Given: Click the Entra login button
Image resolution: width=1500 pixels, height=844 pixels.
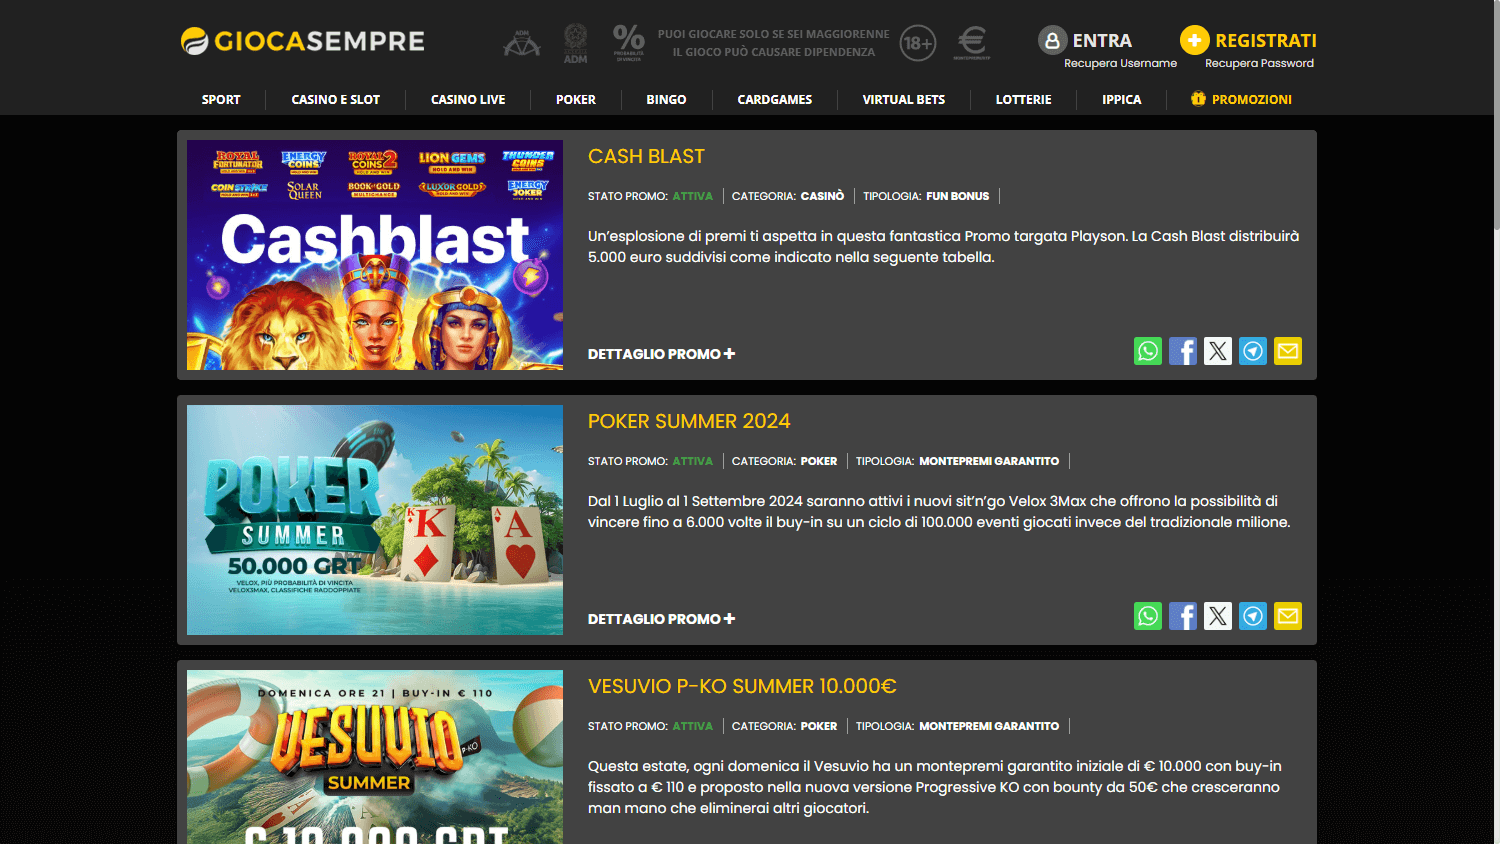Looking at the screenshot, I should click(1102, 40).
